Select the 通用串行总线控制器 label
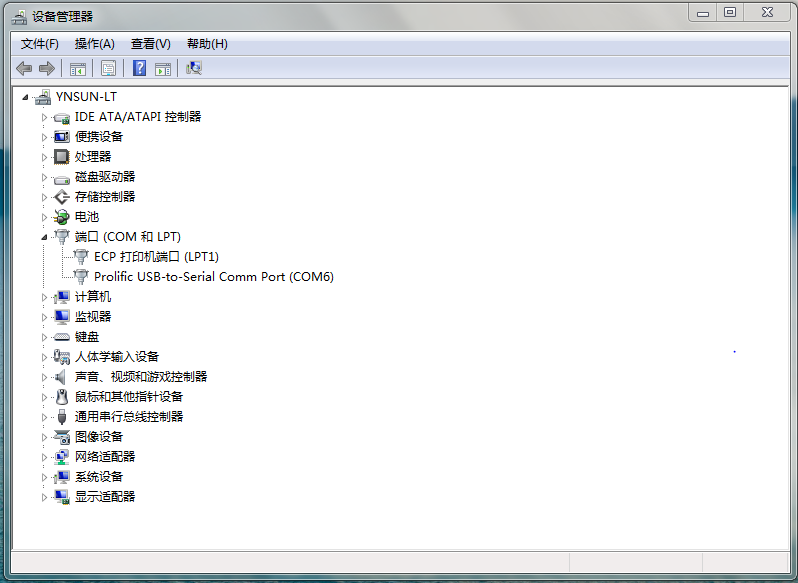798x583 pixels. coord(129,417)
